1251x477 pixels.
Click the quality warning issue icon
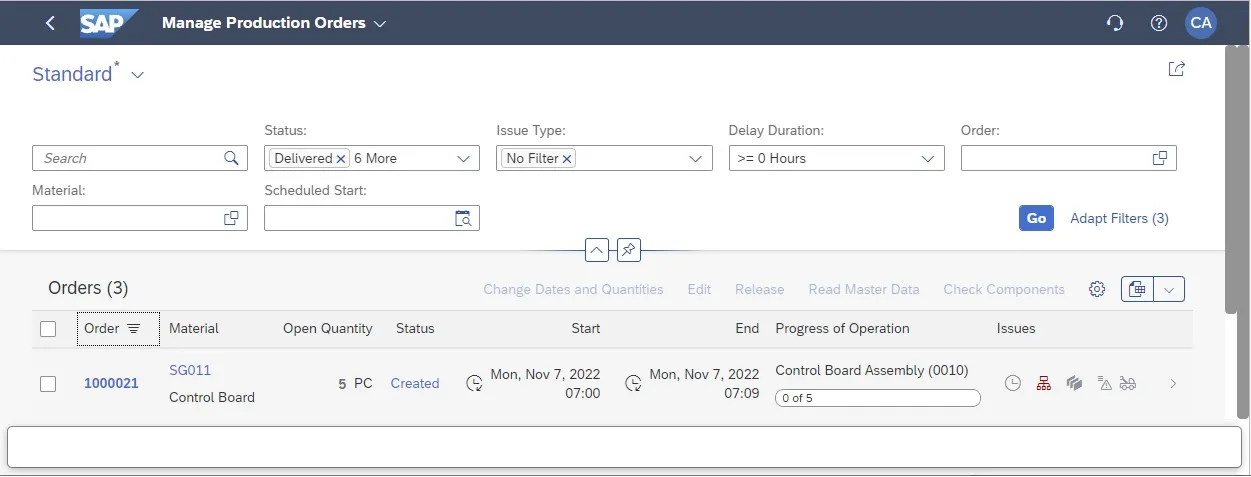[1105, 383]
